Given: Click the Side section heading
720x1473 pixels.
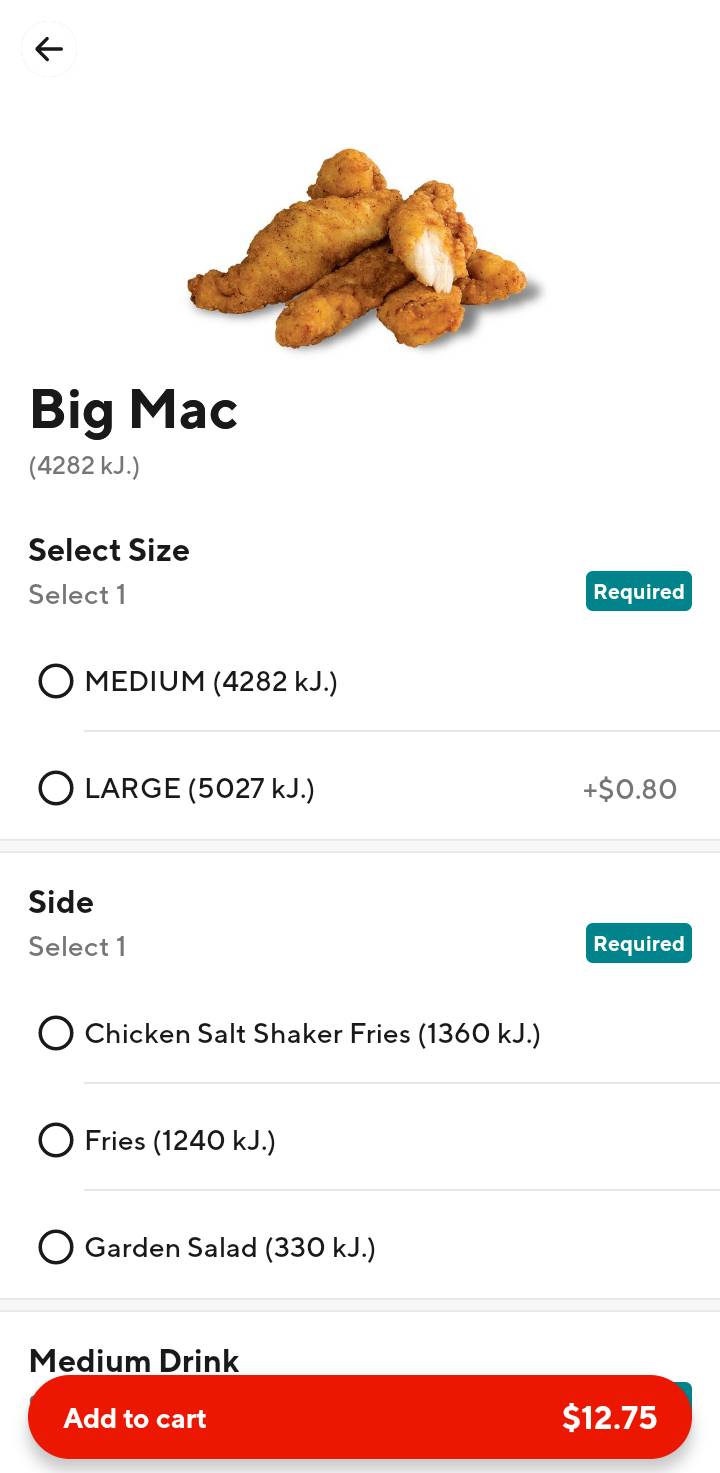Looking at the screenshot, I should 61,902.
